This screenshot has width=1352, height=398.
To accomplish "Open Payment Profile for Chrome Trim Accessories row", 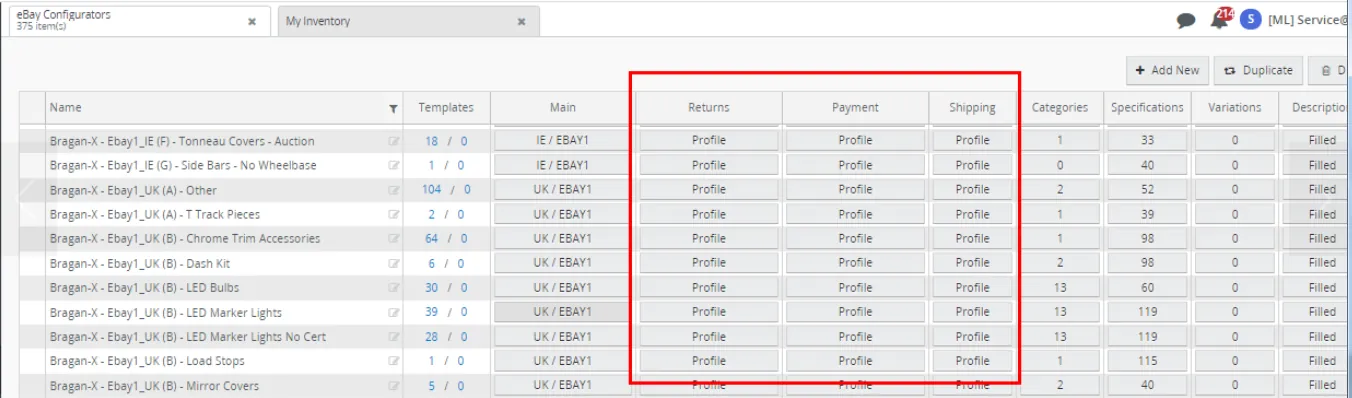I will 855,238.
